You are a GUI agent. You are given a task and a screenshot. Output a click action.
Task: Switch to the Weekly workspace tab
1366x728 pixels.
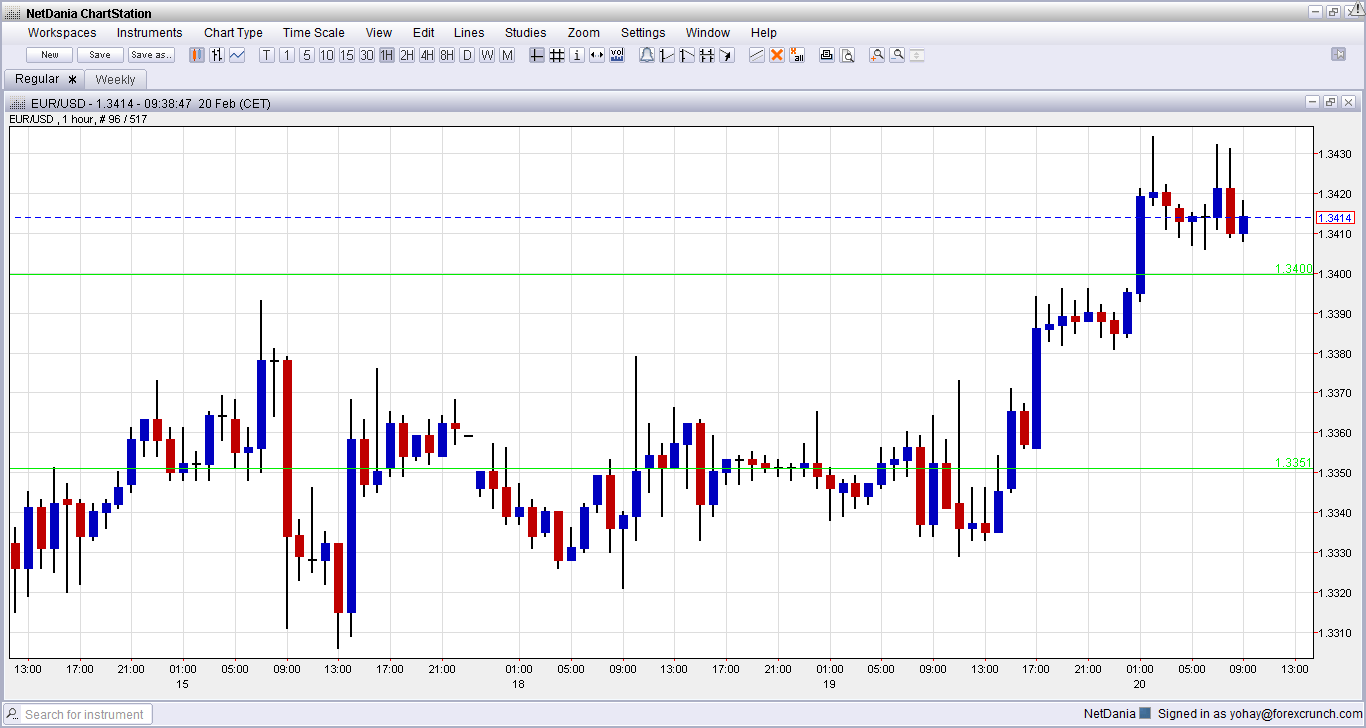click(115, 80)
